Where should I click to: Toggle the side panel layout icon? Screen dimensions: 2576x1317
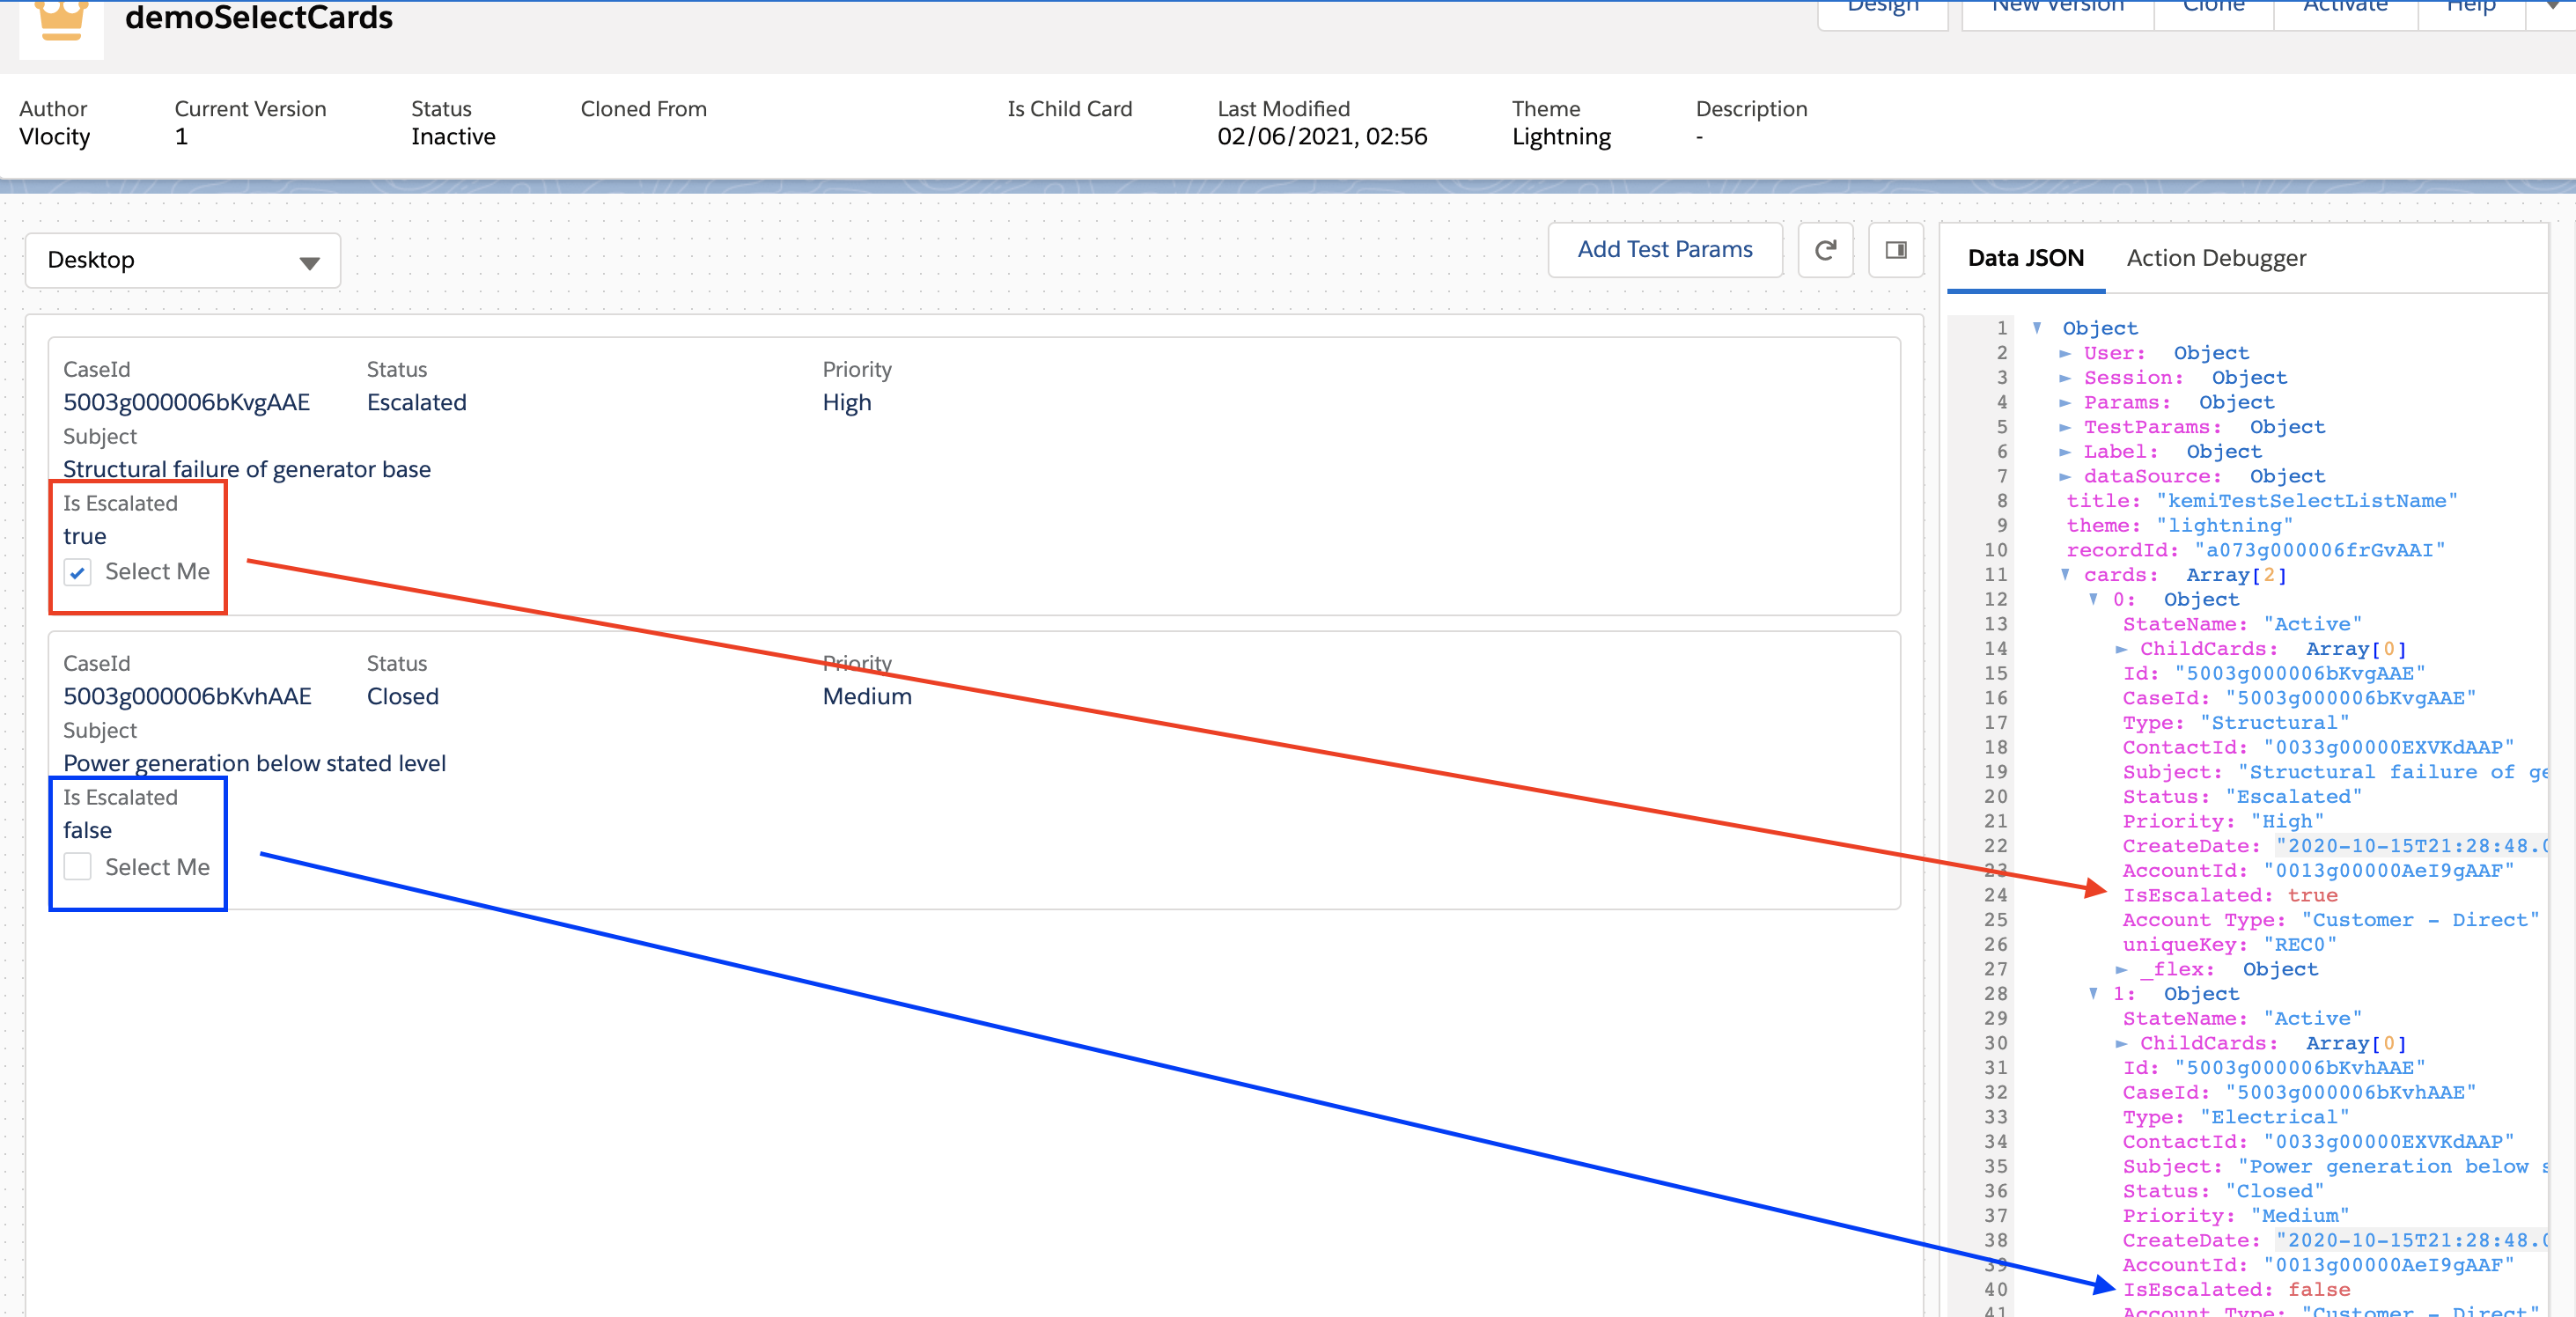[1896, 250]
